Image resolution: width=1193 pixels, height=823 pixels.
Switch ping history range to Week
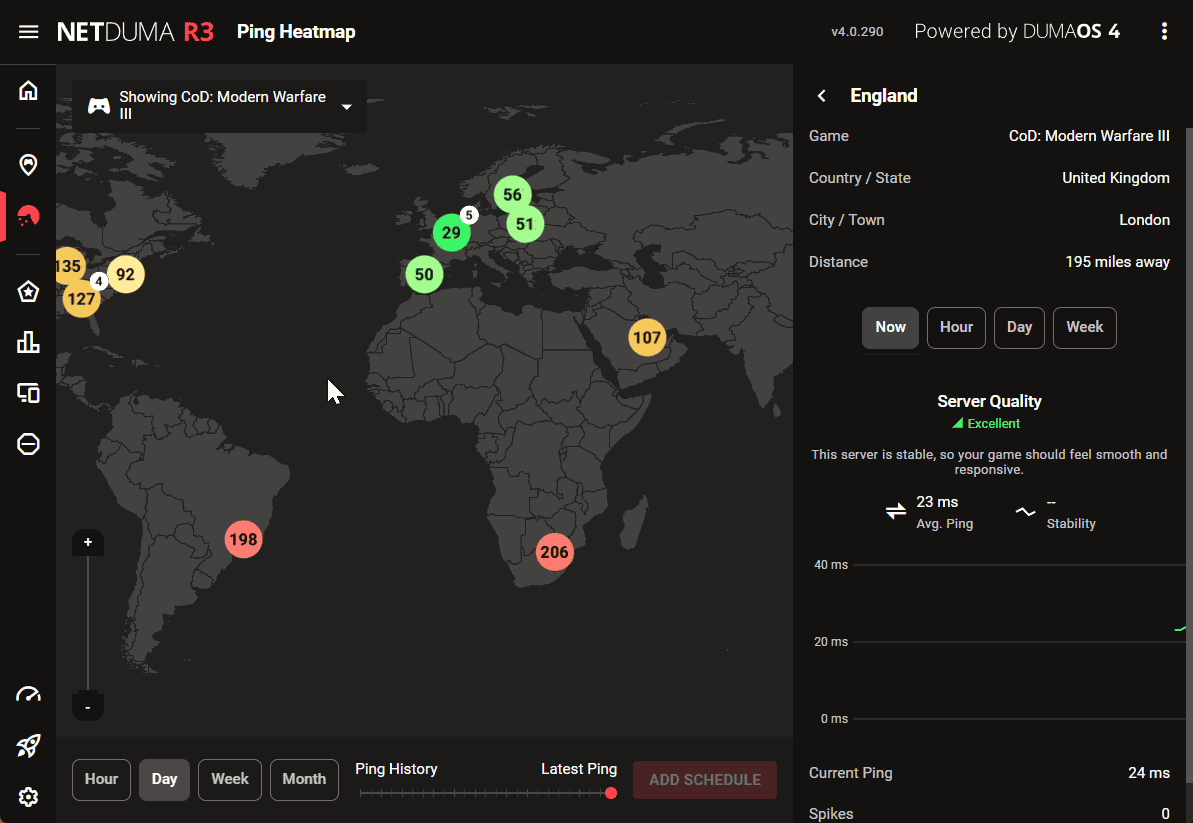pyautogui.click(x=230, y=780)
